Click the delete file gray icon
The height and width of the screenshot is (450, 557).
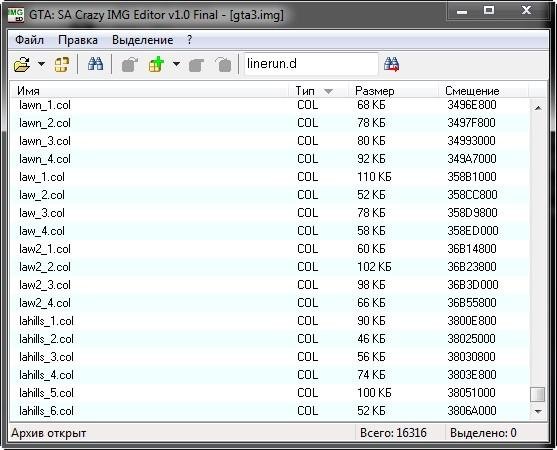(x=223, y=65)
